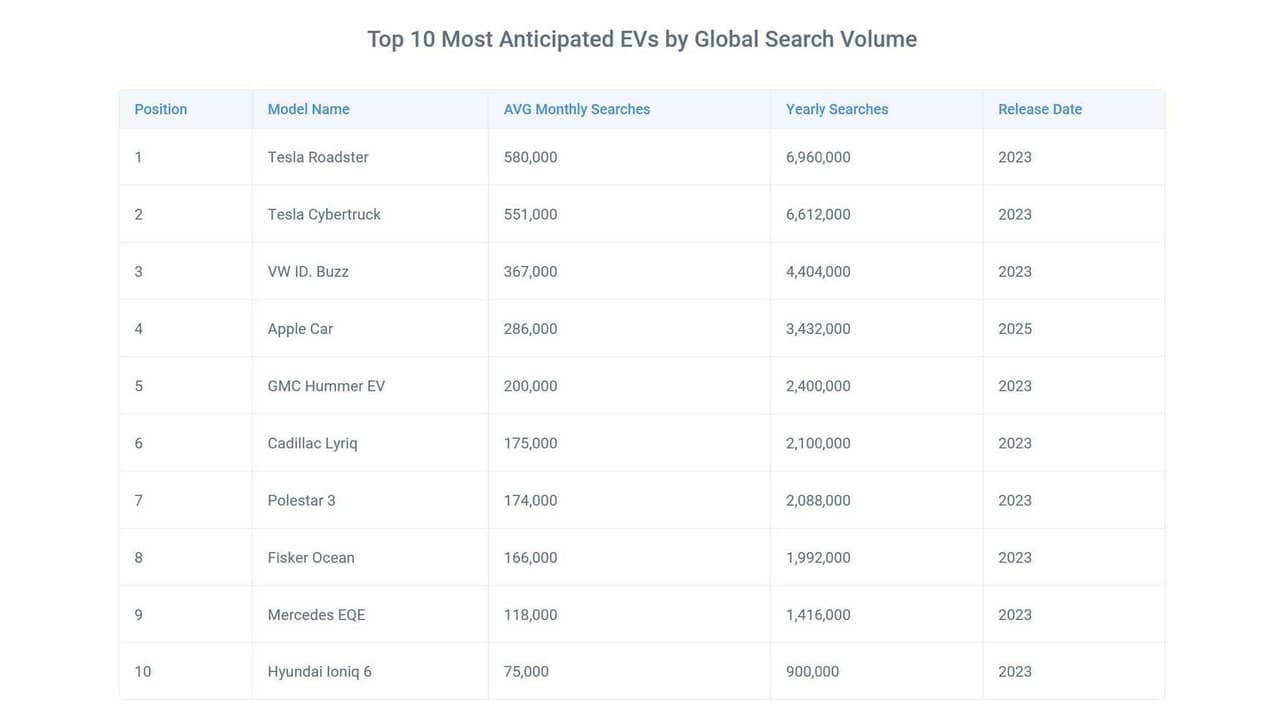Select the Tesla Roadster model name

coord(318,157)
